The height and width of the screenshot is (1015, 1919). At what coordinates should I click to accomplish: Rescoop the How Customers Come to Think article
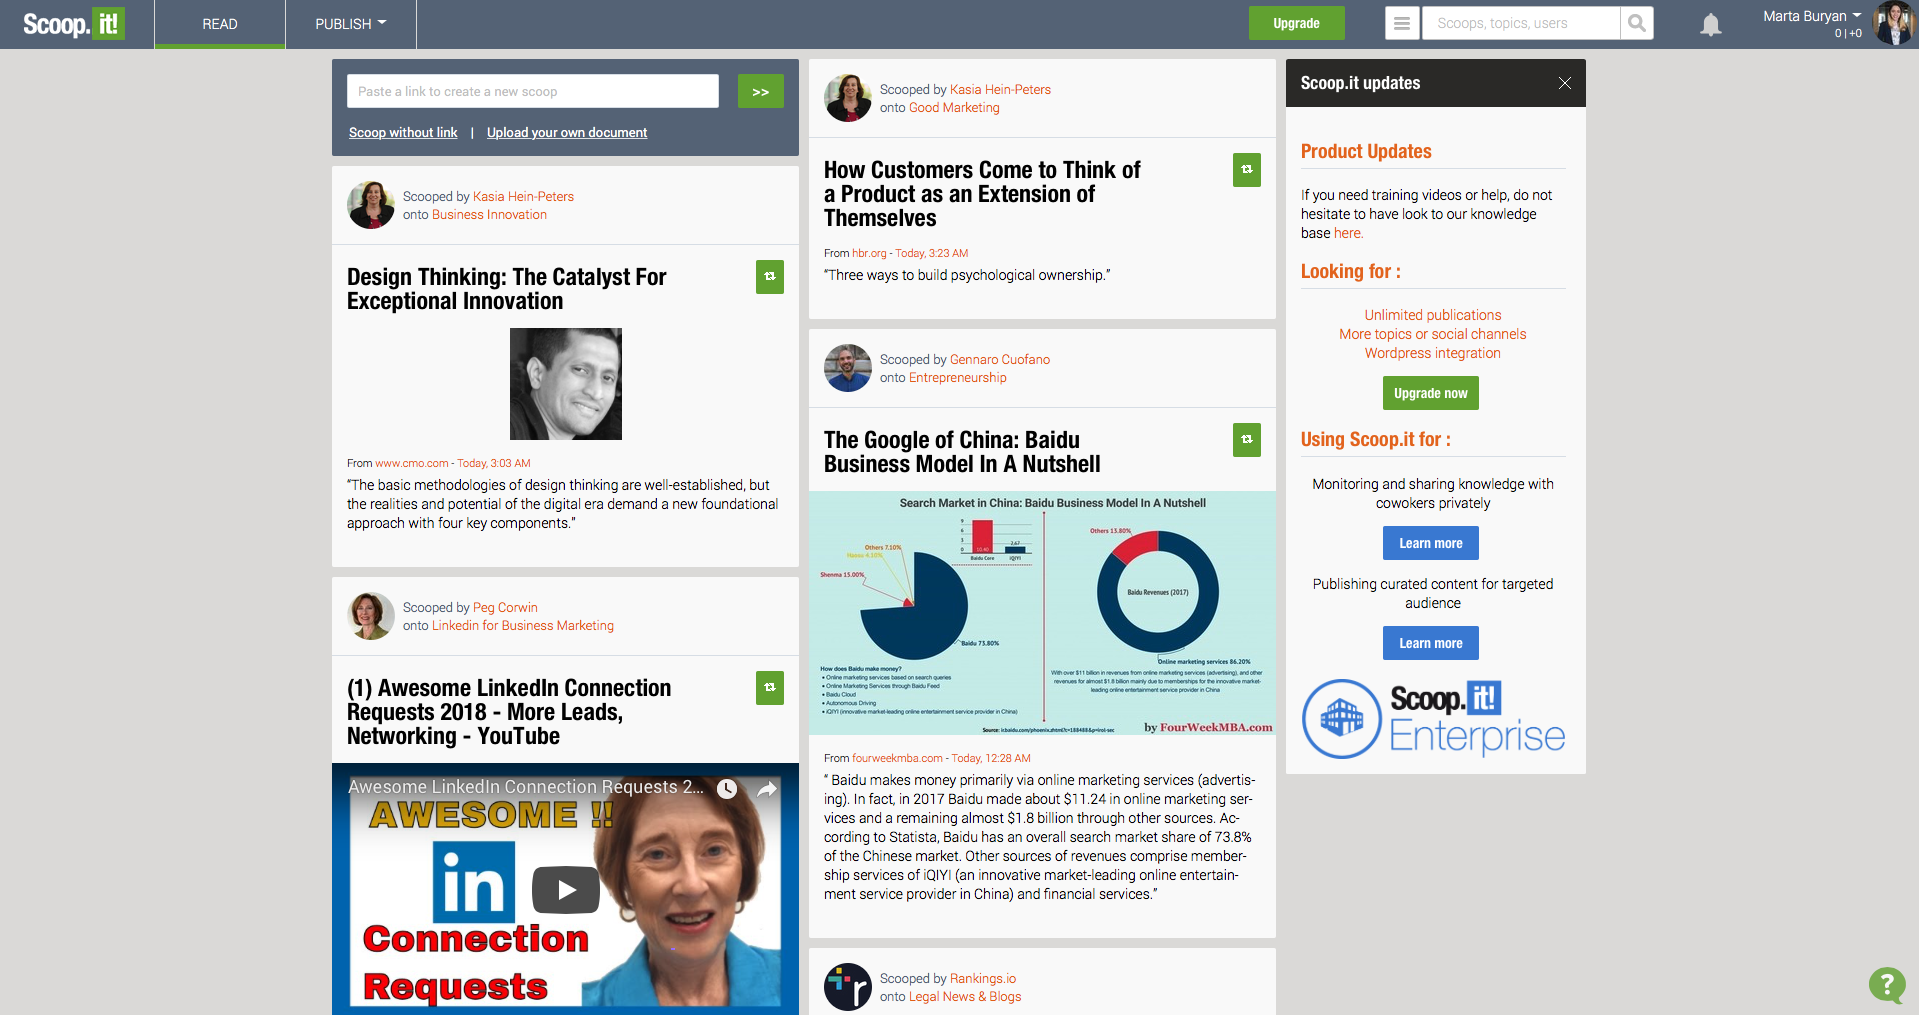coord(1247,170)
